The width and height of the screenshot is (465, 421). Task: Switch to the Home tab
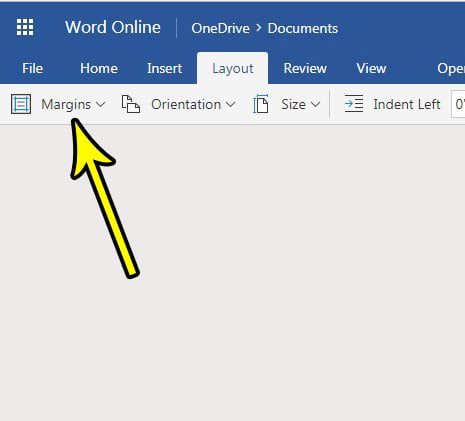pyautogui.click(x=99, y=68)
